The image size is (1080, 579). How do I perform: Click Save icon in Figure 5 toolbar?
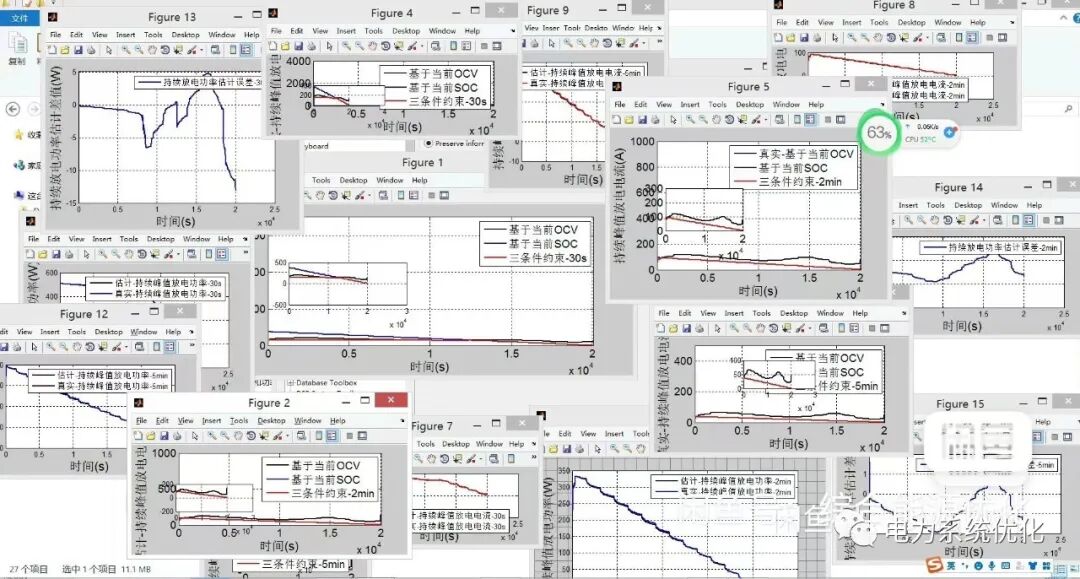(642, 120)
